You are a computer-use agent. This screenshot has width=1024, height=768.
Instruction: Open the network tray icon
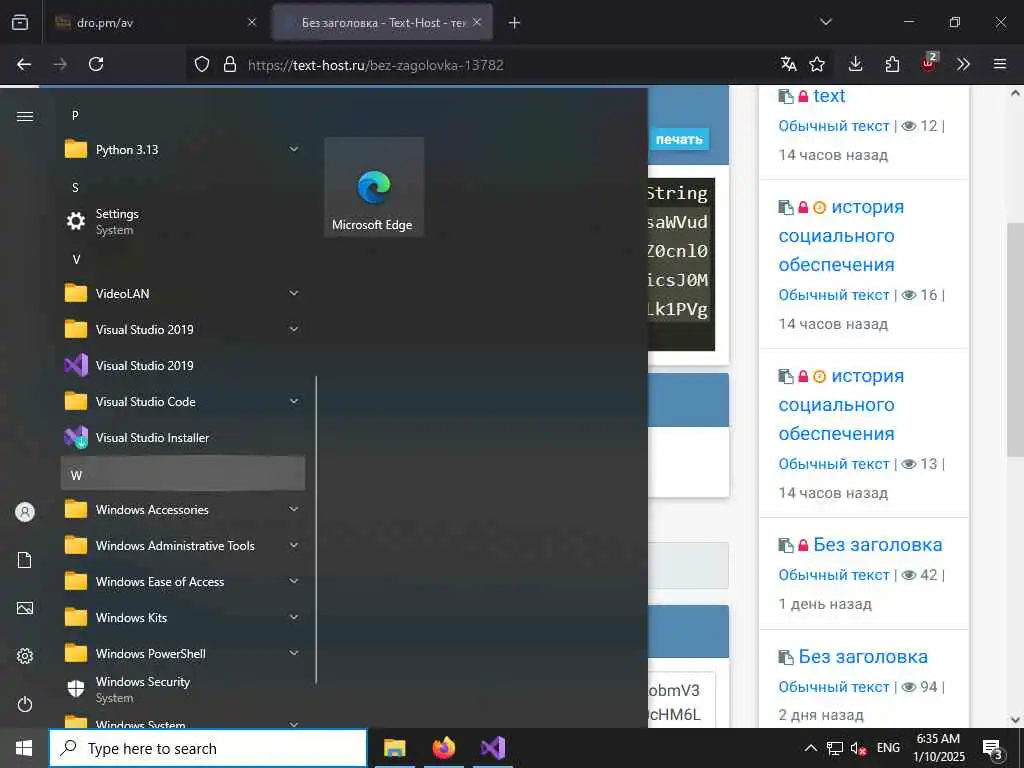point(835,749)
